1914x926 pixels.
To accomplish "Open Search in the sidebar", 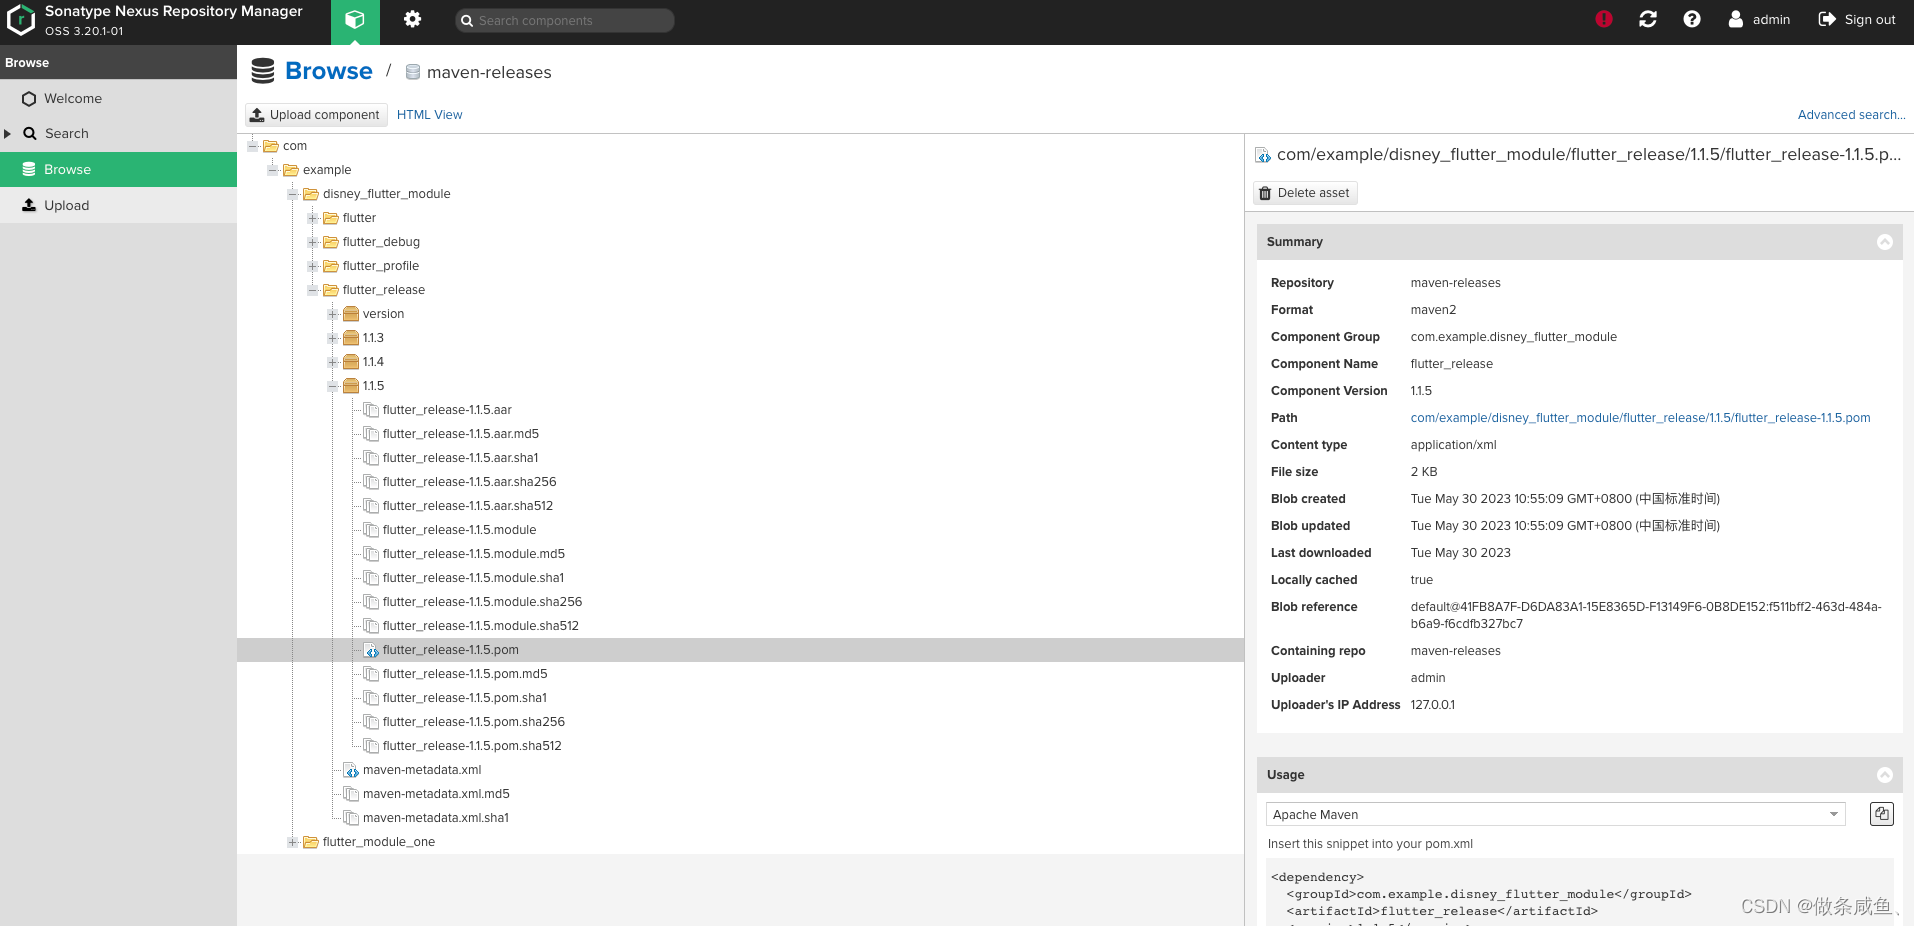I will pos(67,133).
